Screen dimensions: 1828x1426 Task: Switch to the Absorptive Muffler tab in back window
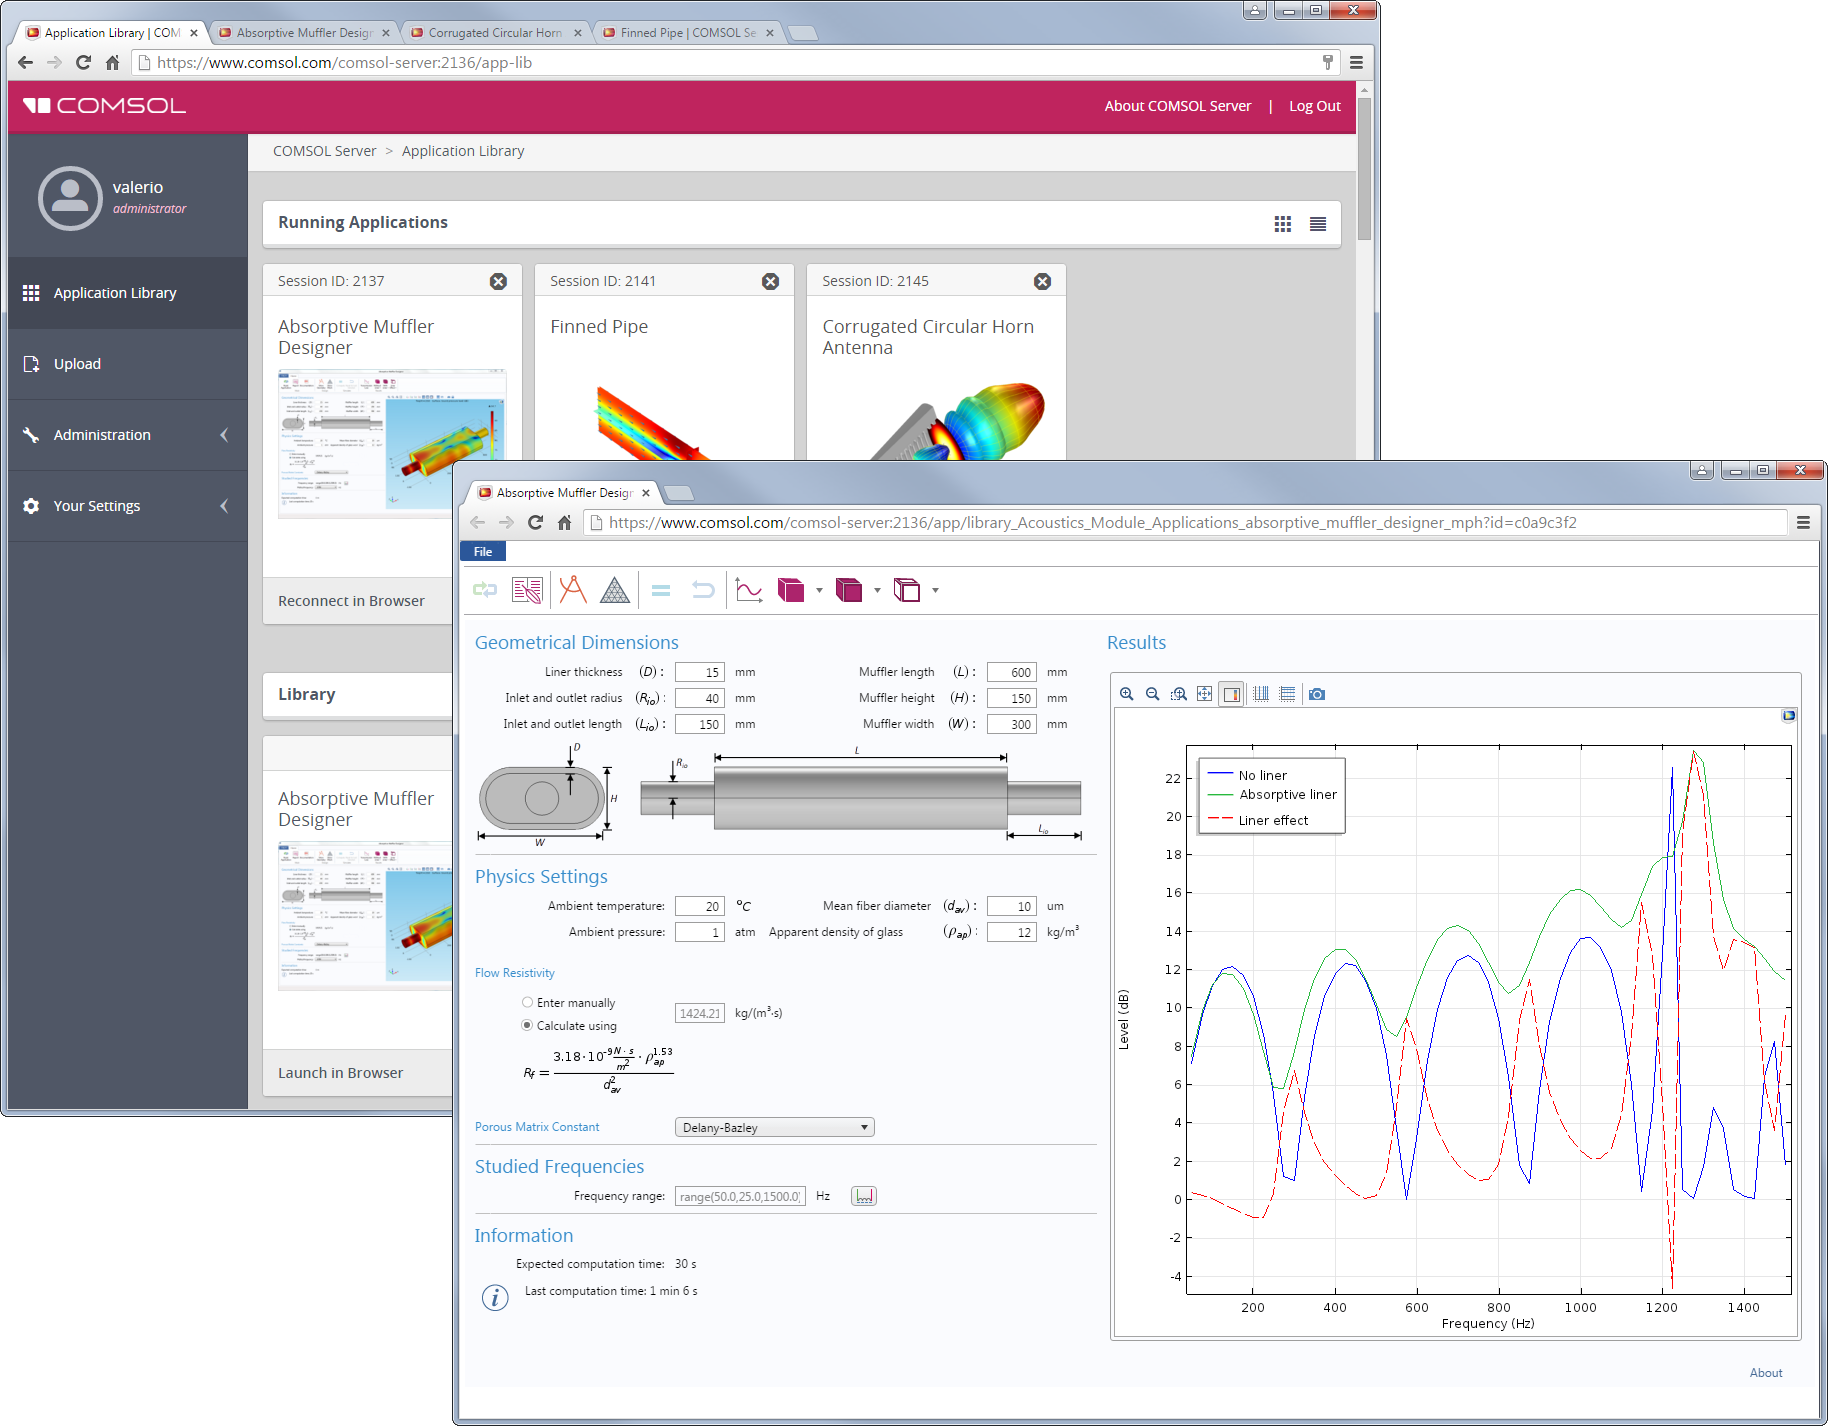(x=303, y=33)
